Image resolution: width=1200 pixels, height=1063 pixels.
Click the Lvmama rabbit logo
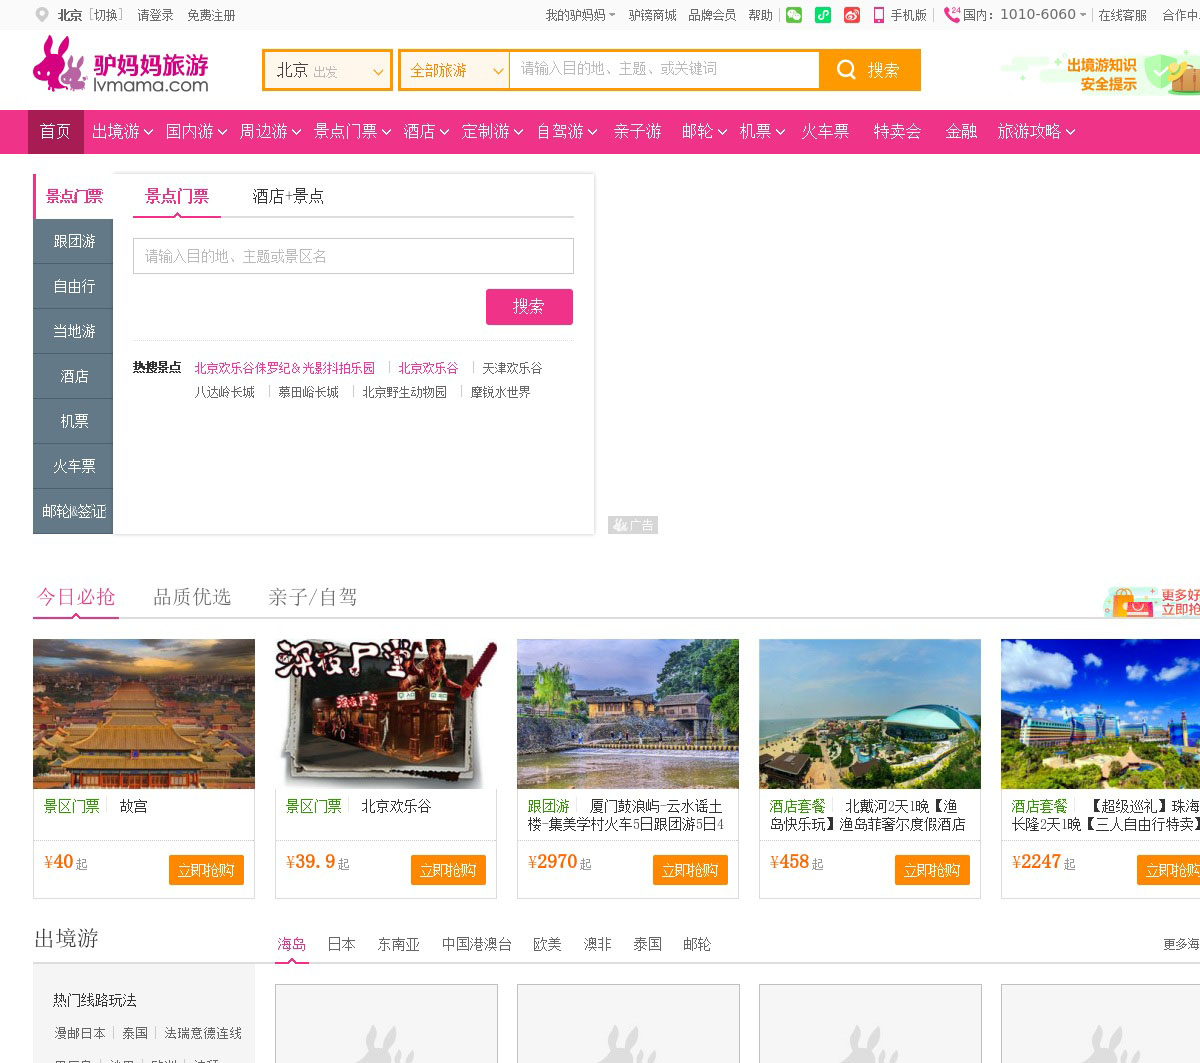(x=61, y=65)
